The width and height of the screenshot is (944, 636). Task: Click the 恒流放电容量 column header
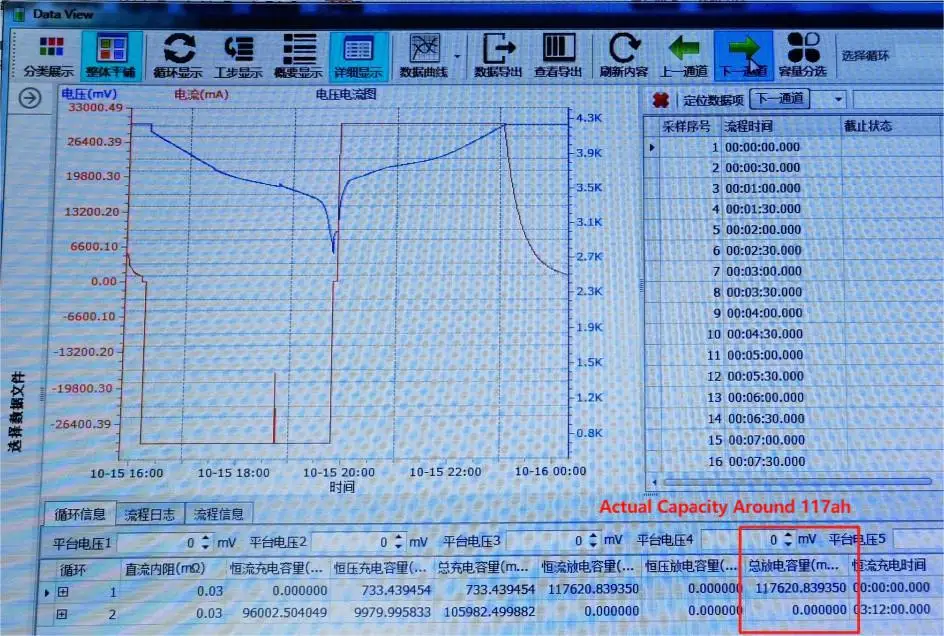(588, 567)
